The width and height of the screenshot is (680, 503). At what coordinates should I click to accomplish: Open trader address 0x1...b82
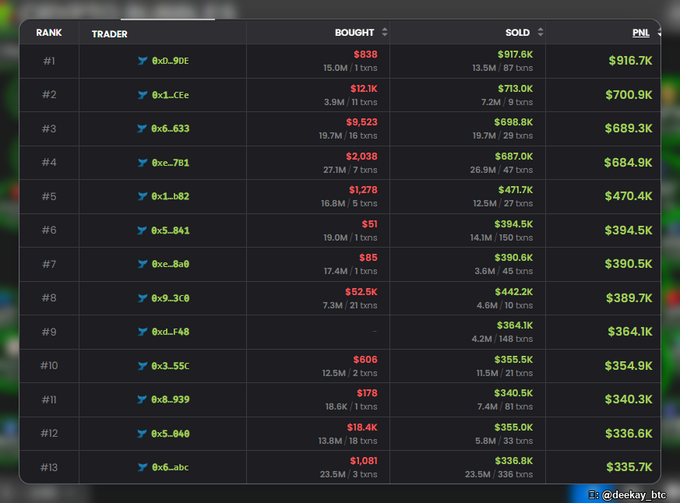170,196
